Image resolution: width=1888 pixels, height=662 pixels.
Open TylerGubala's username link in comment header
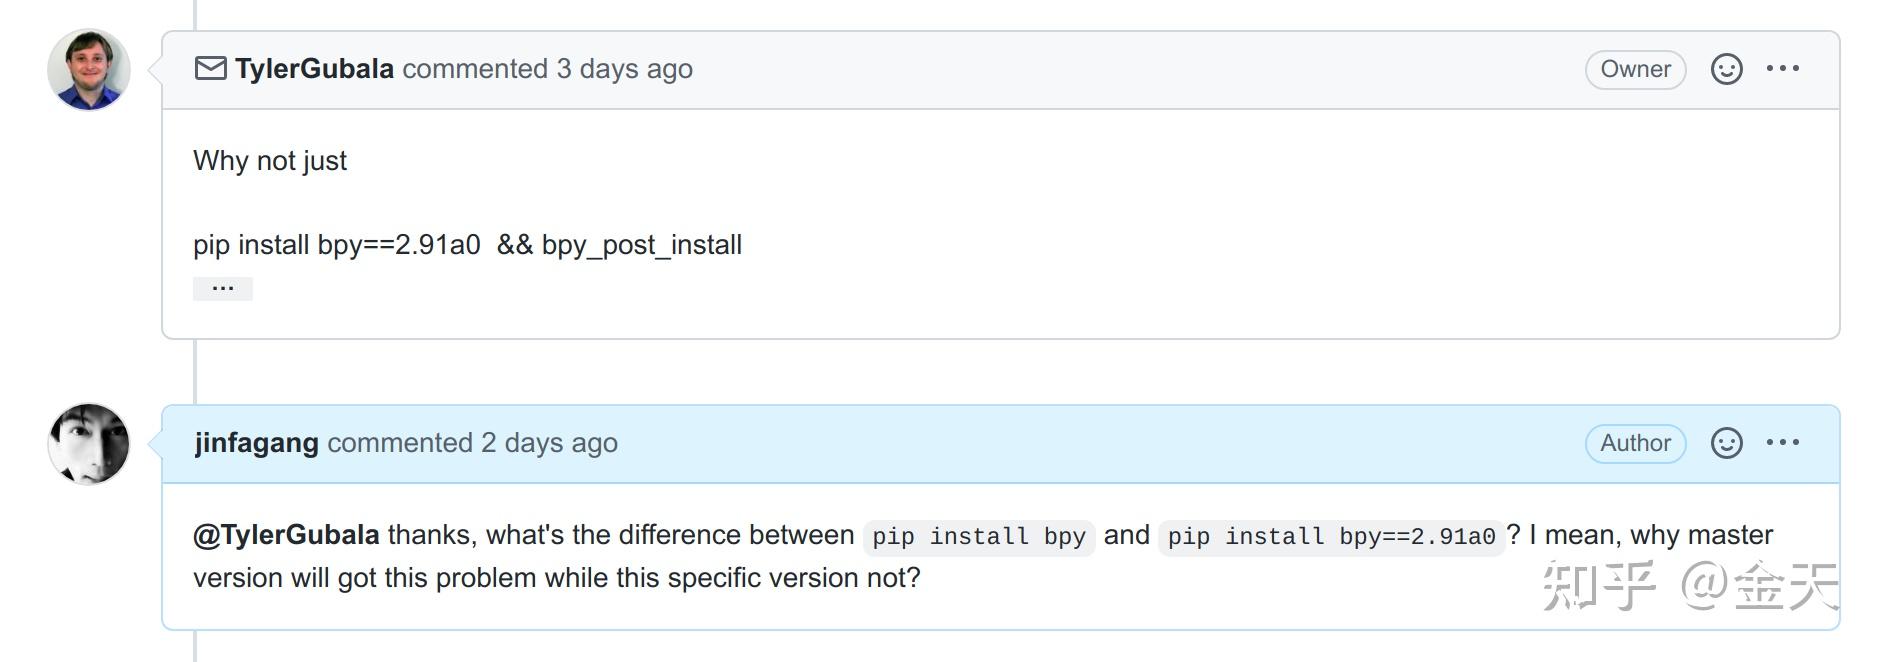[x=314, y=69]
